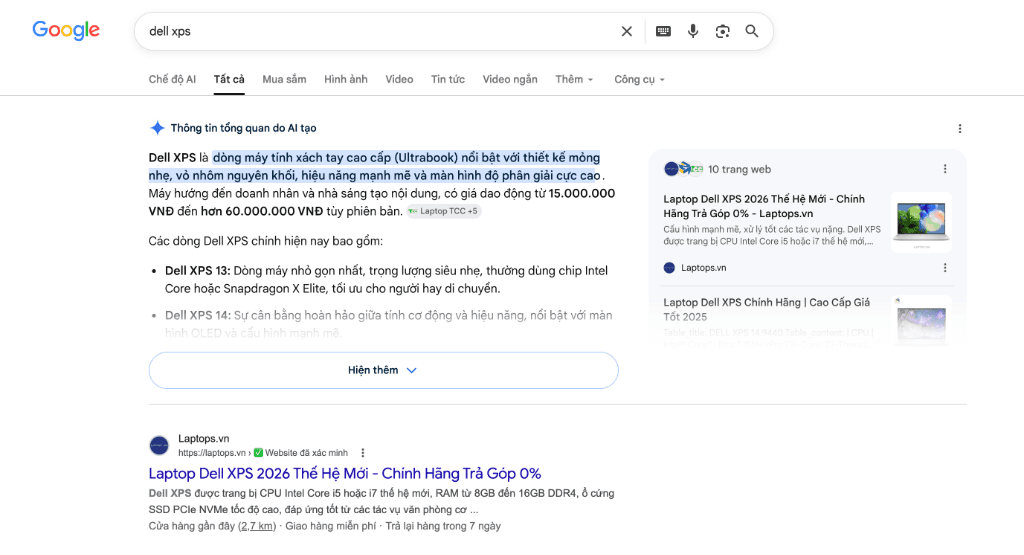Open the Laptop TCC +5 source chip
This screenshot has width=1024, height=555.
pos(444,211)
